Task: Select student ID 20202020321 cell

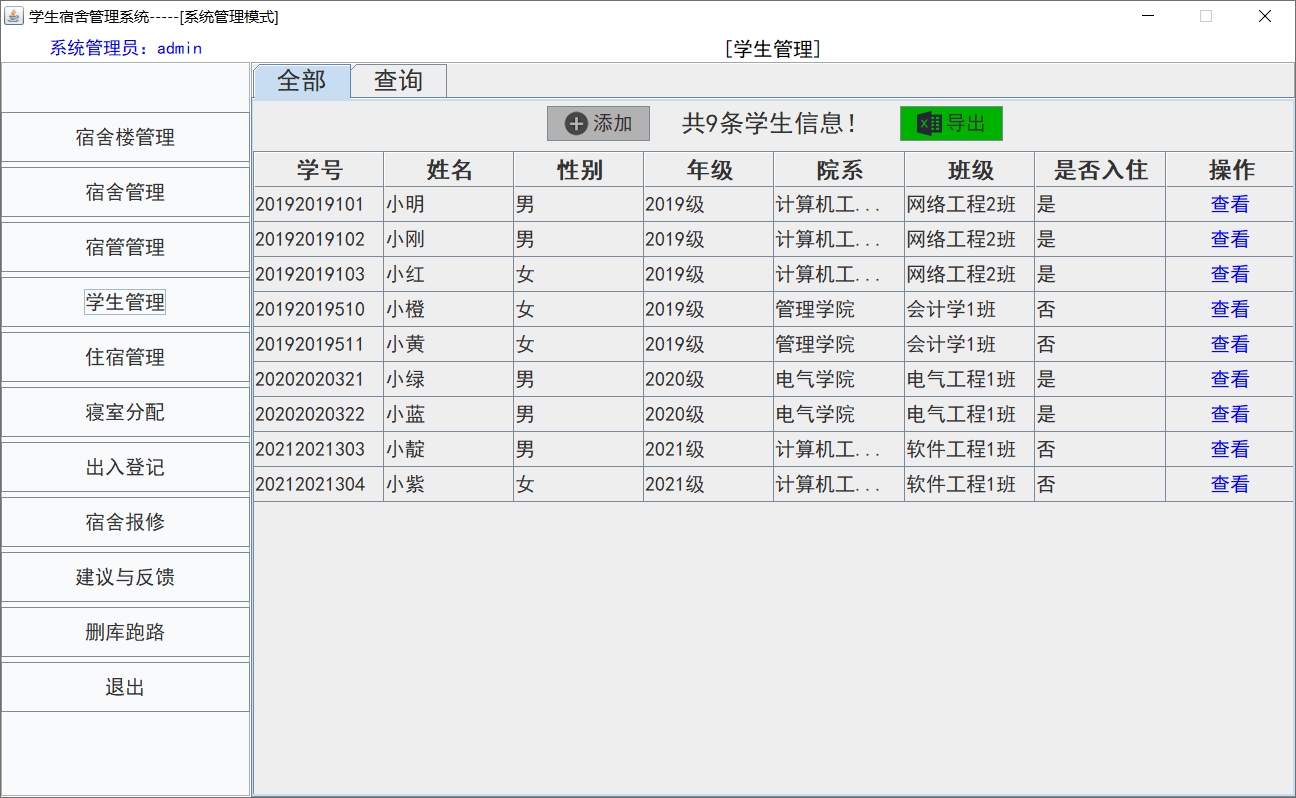Action: (319, 379)
